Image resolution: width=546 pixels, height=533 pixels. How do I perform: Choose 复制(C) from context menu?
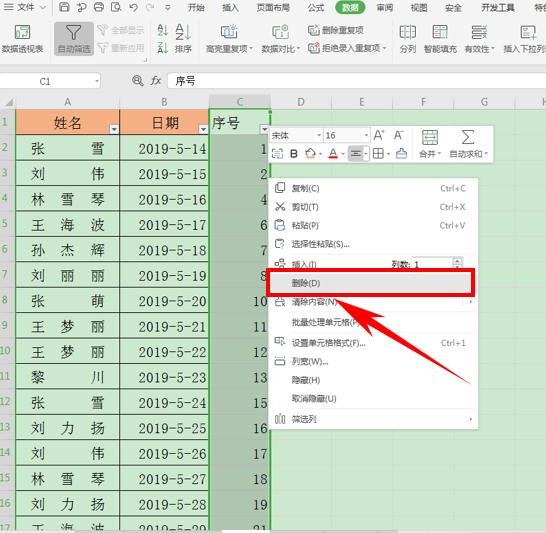[x=373, y=188]
